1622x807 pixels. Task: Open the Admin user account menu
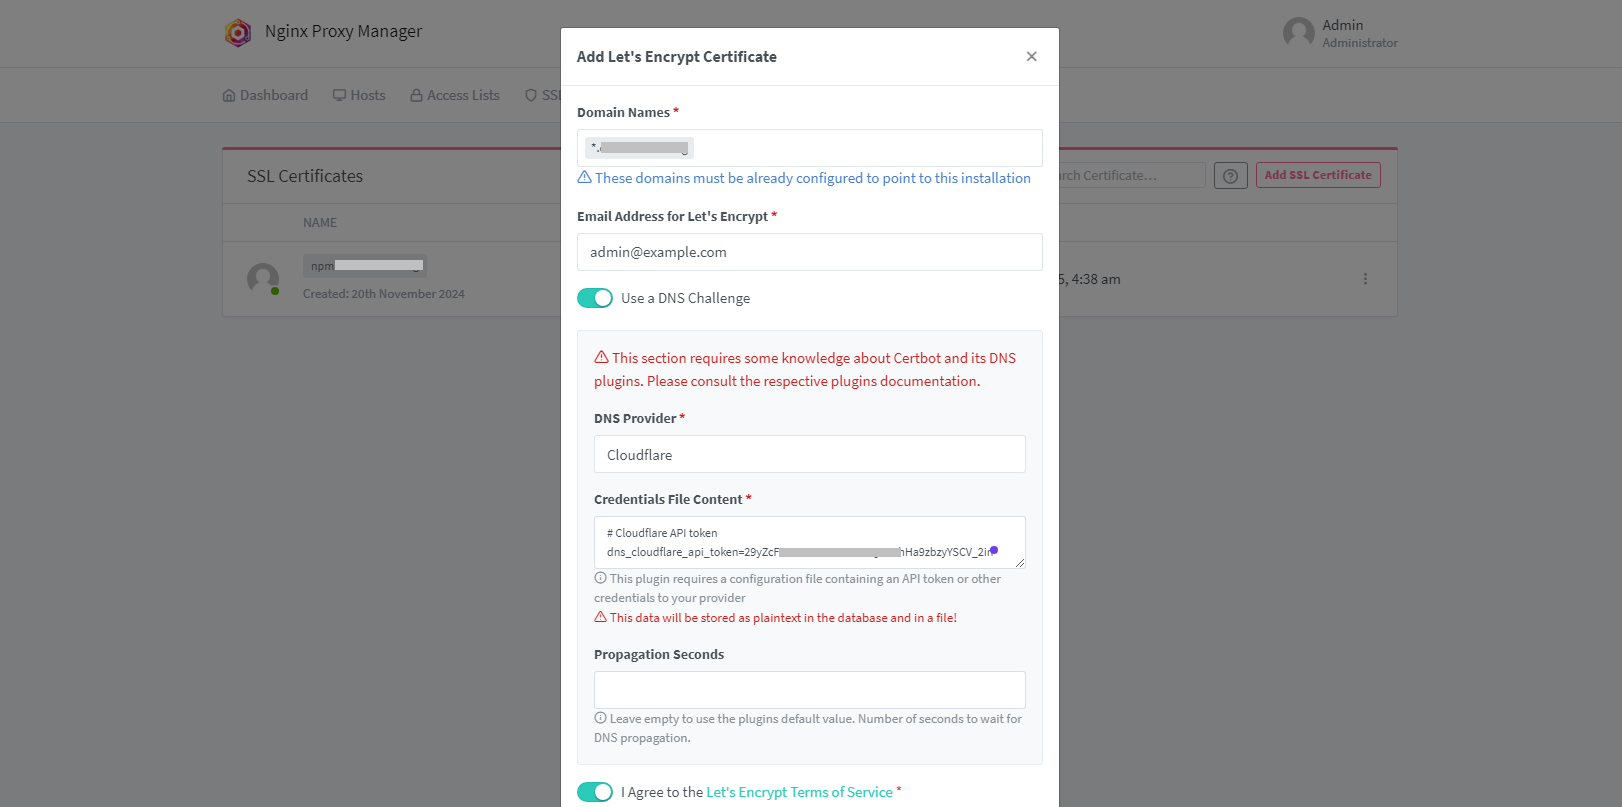point(1341,33)
